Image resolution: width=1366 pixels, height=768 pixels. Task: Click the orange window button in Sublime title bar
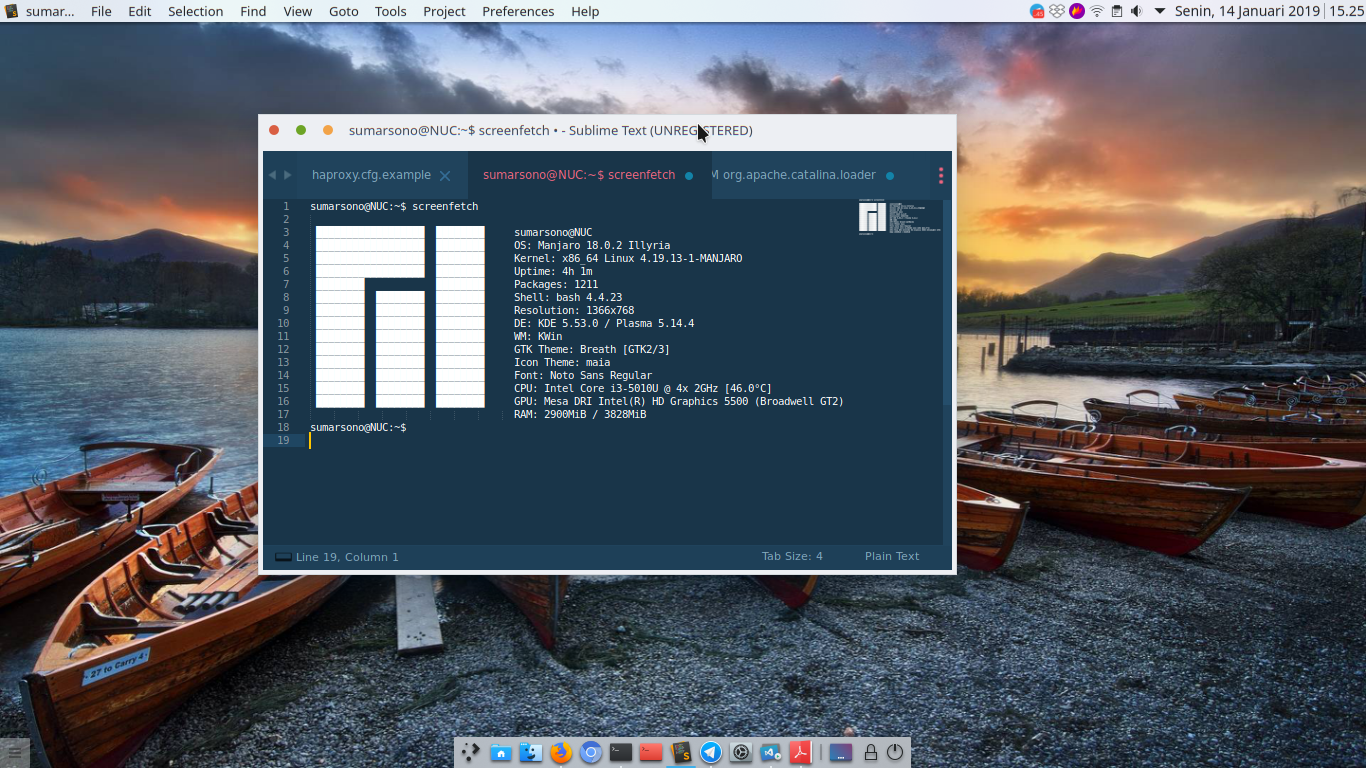pos(328,130)
